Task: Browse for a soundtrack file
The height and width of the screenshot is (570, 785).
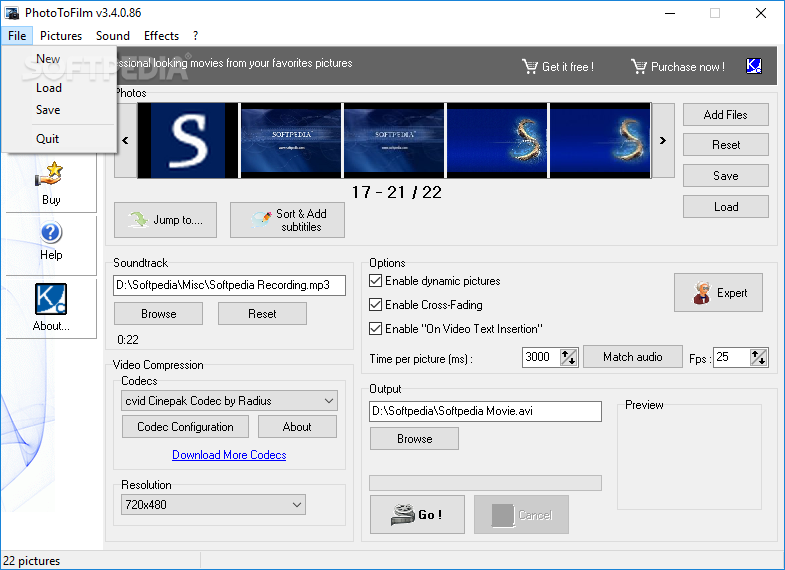Action: point(158,314)
